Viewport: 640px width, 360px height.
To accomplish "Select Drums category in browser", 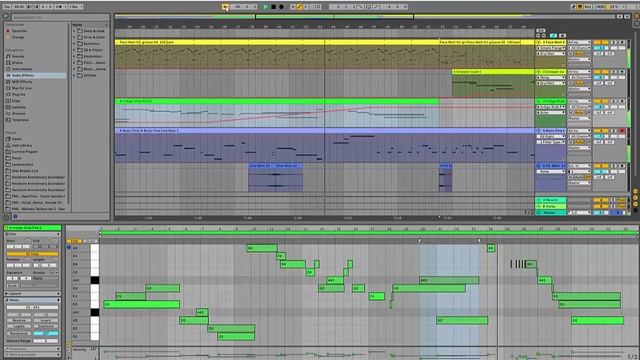I will (x=18, y=63).
